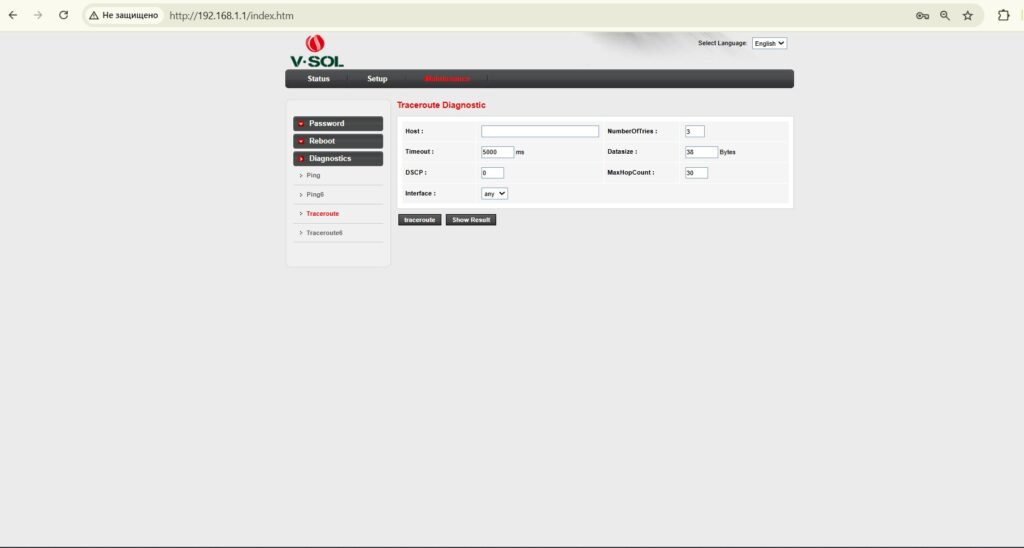1024x548 pixels.
Task: Reload the page with refresh icon
Action: [x=63, y=16]
